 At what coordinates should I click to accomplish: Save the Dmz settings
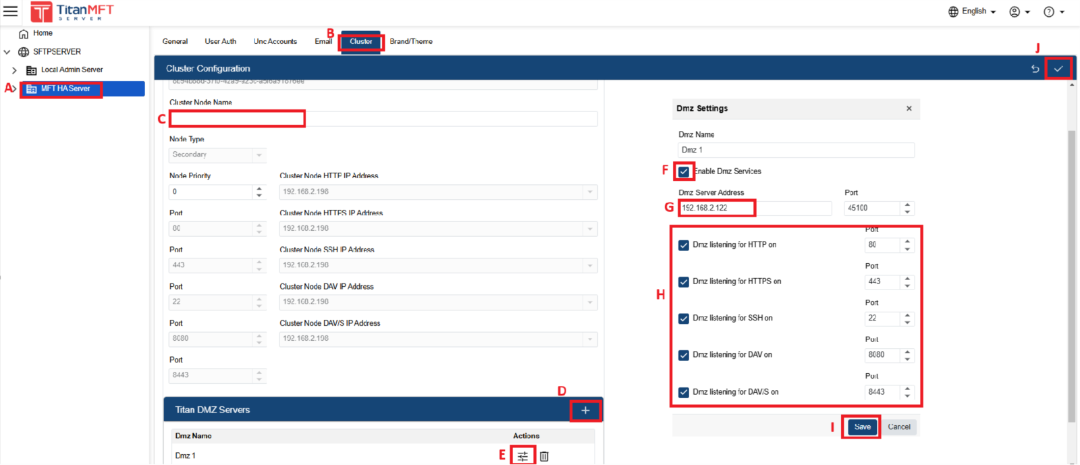[862, 426]
